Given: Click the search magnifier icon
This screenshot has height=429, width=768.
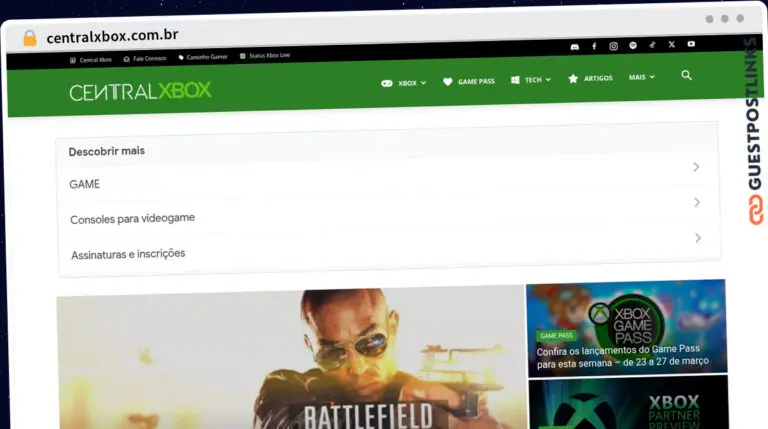Looking at the screenshot, I should click(x=686, y=75).
